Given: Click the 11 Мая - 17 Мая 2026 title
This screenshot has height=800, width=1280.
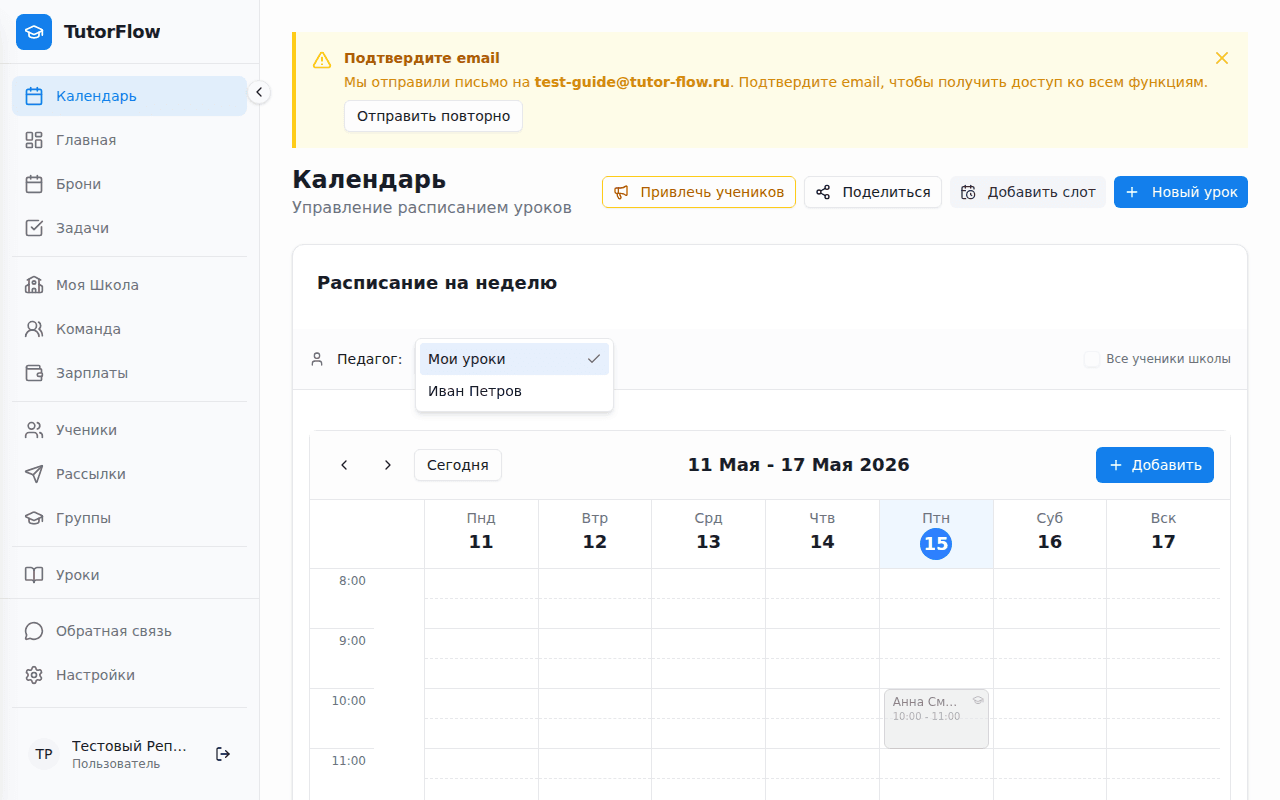Looking at the screenshot, I should point(799,465).
